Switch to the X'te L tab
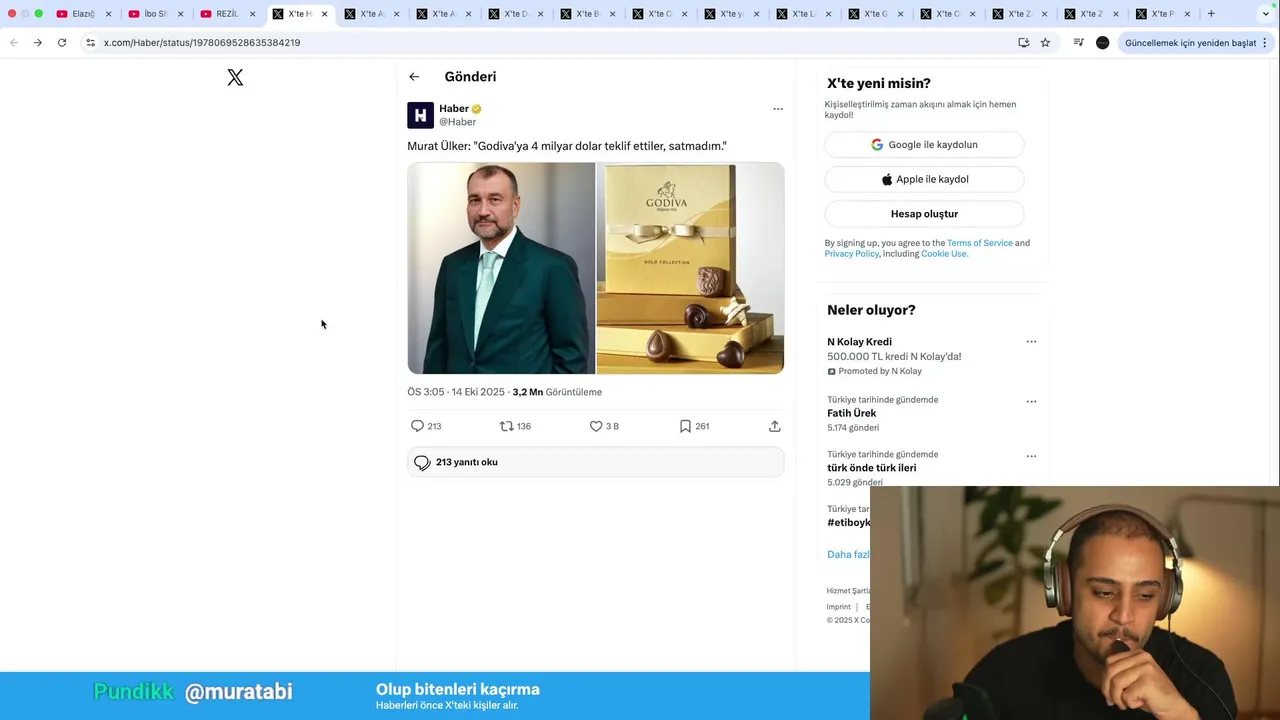 click(x=803, y=14)
